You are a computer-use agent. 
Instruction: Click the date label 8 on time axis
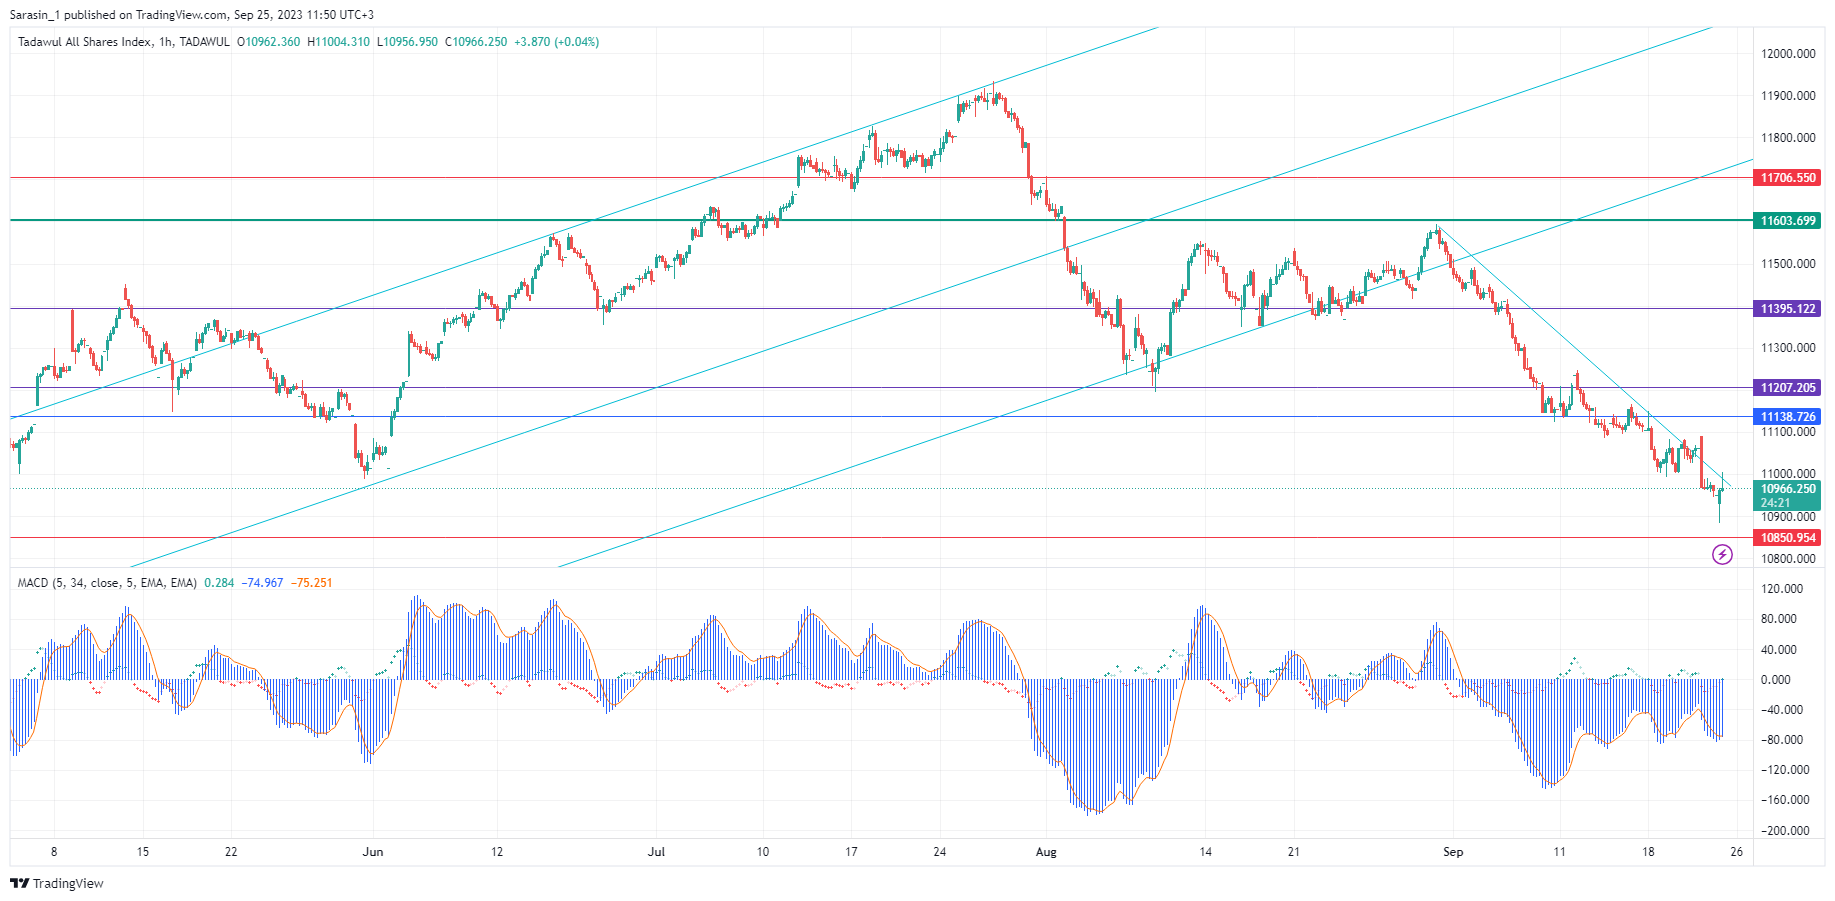click(x=54, y=852)
